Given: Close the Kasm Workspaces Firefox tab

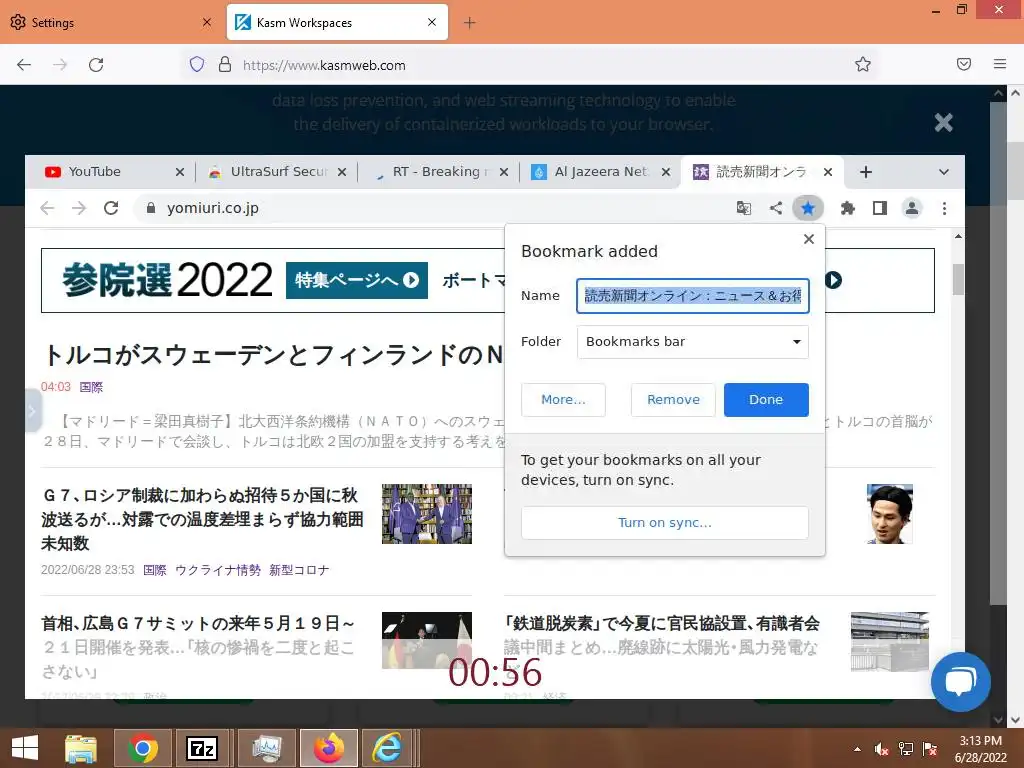Looking at the screenshot, I should pyautogui.click(x=432, y=22).
